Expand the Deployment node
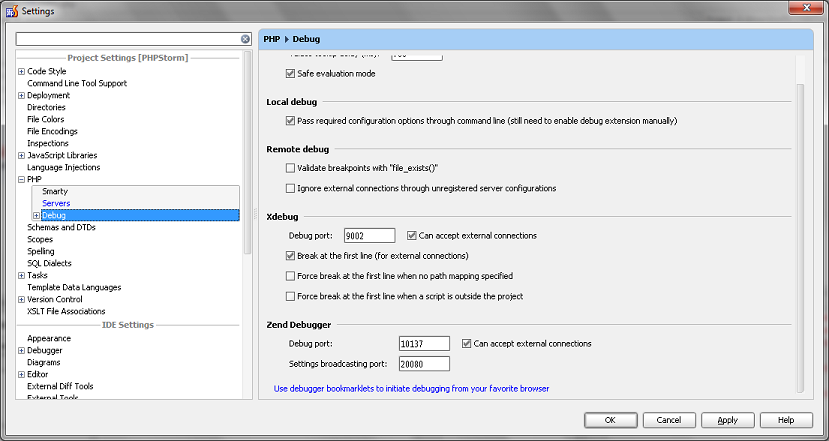Screen dimensions: 829x441 (21, 96)
